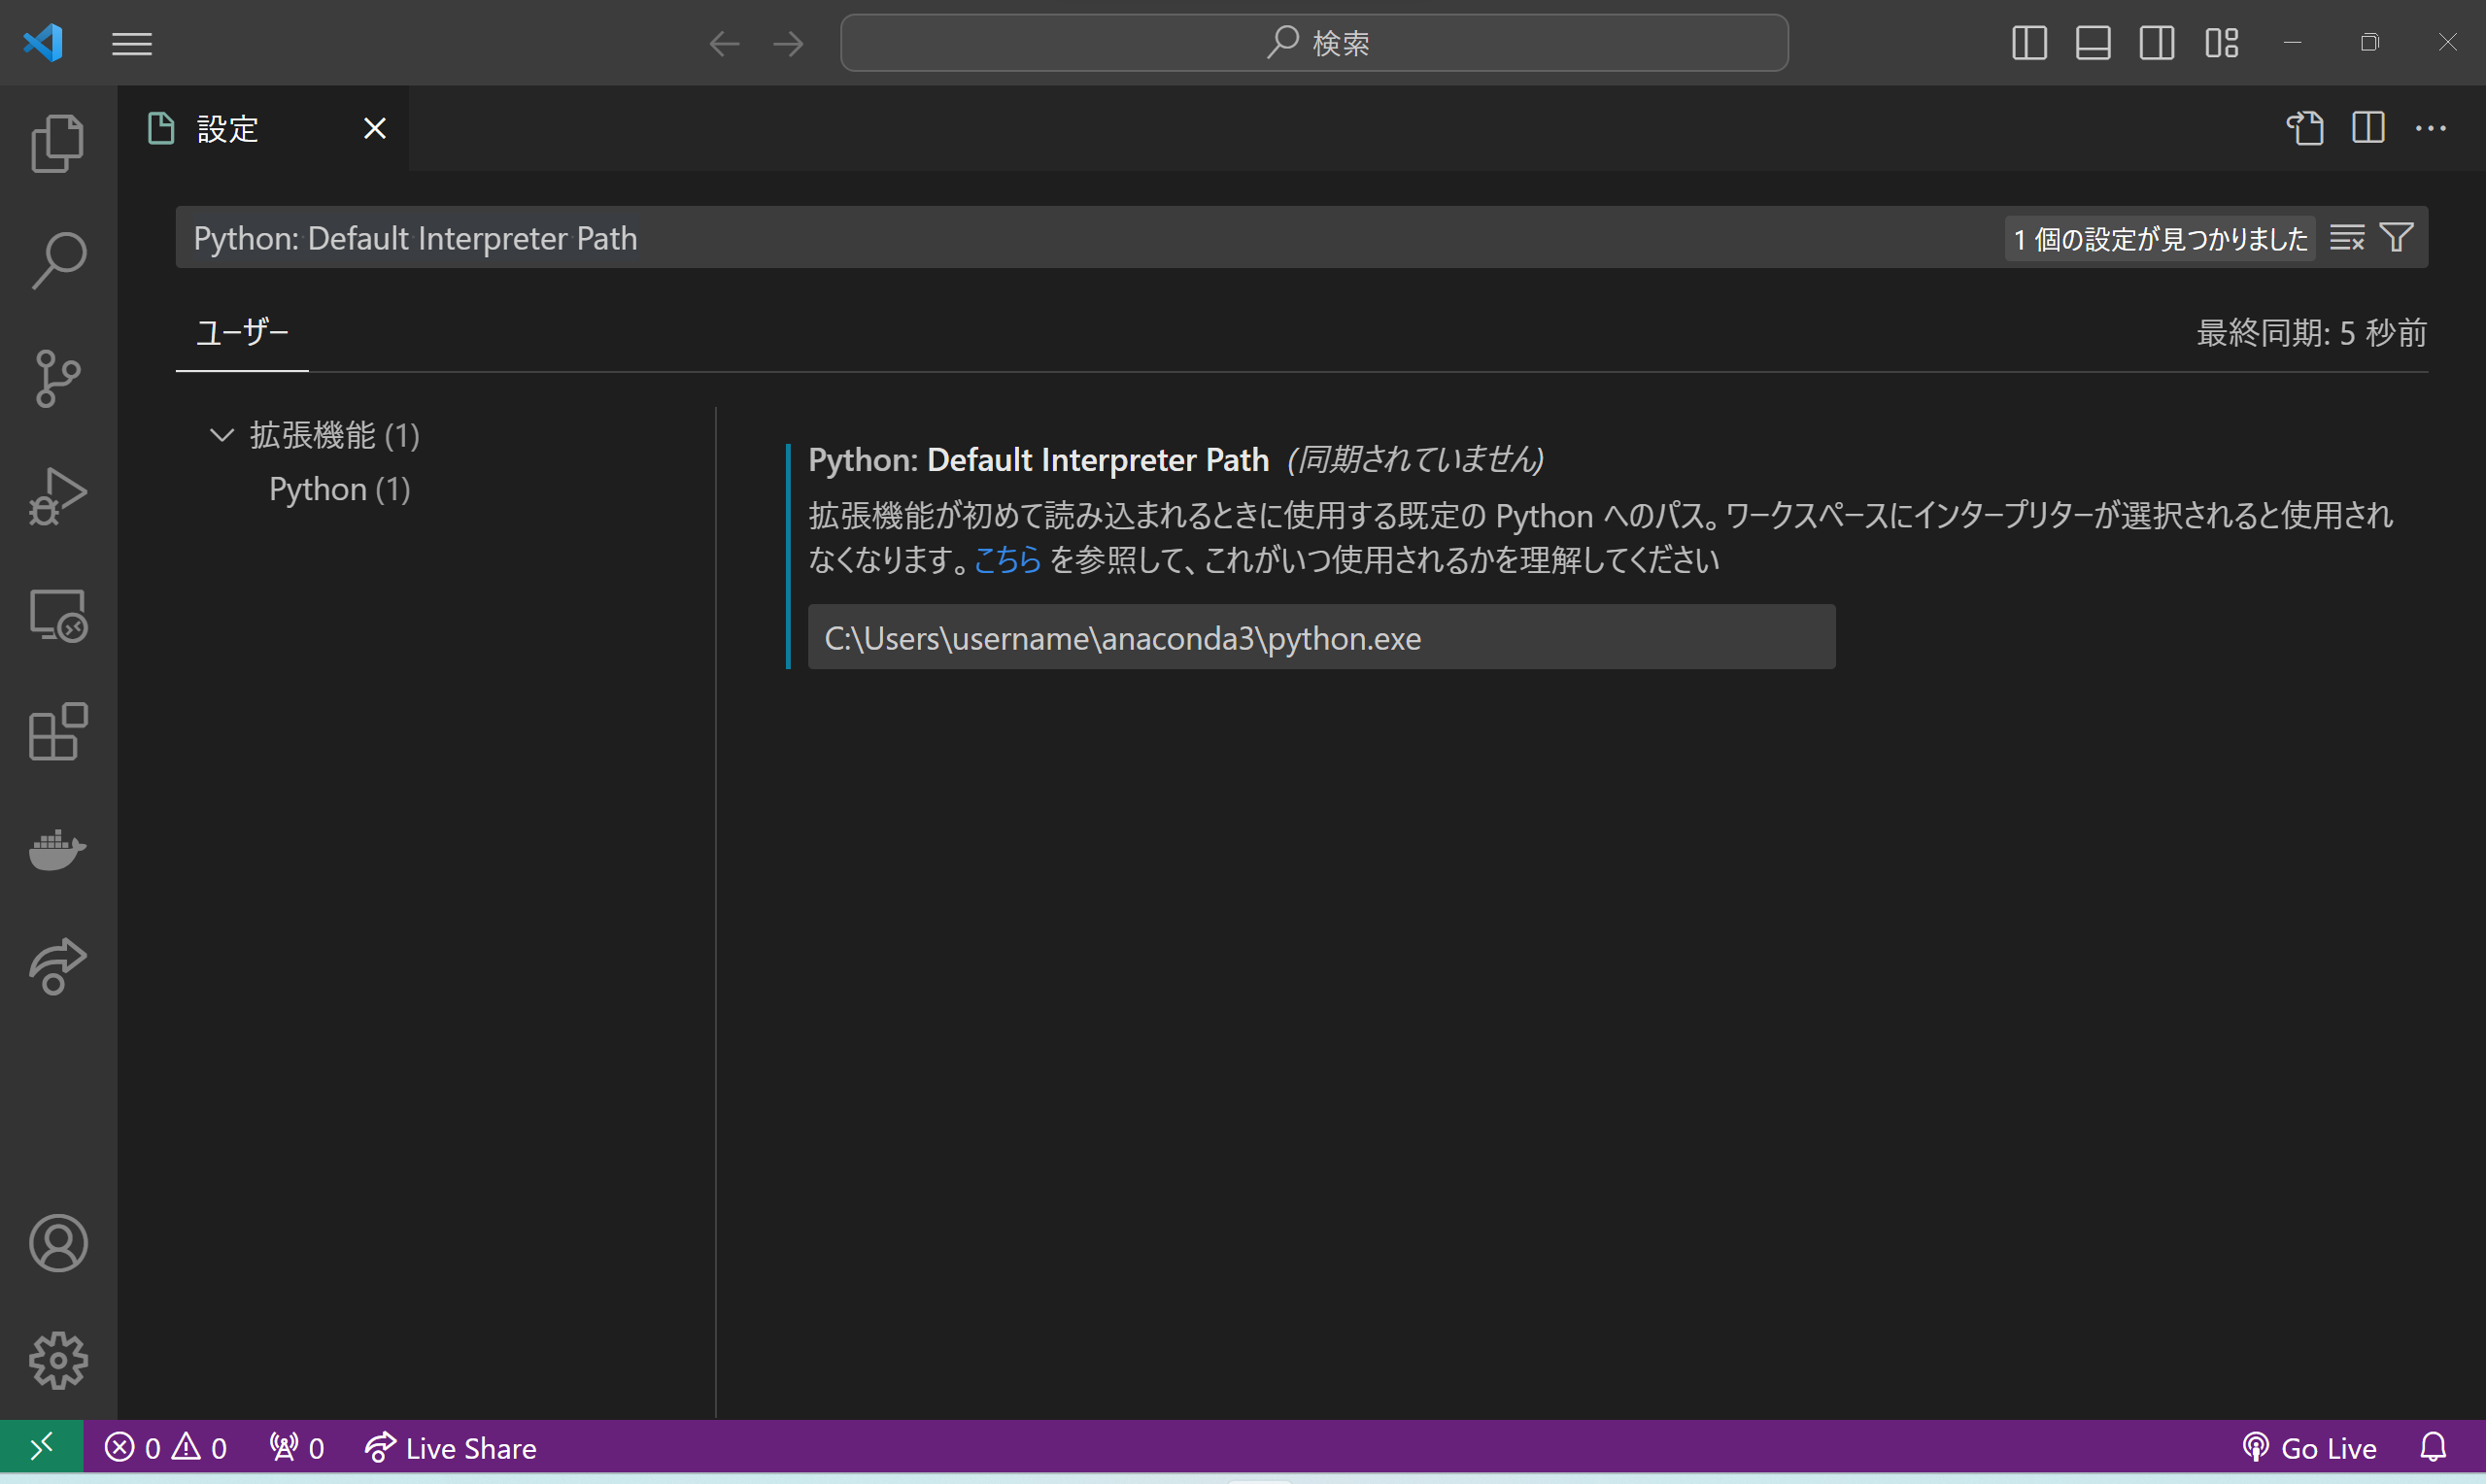
Task: Select the Docker icon in the sidebar
Action: pos(57,850)
